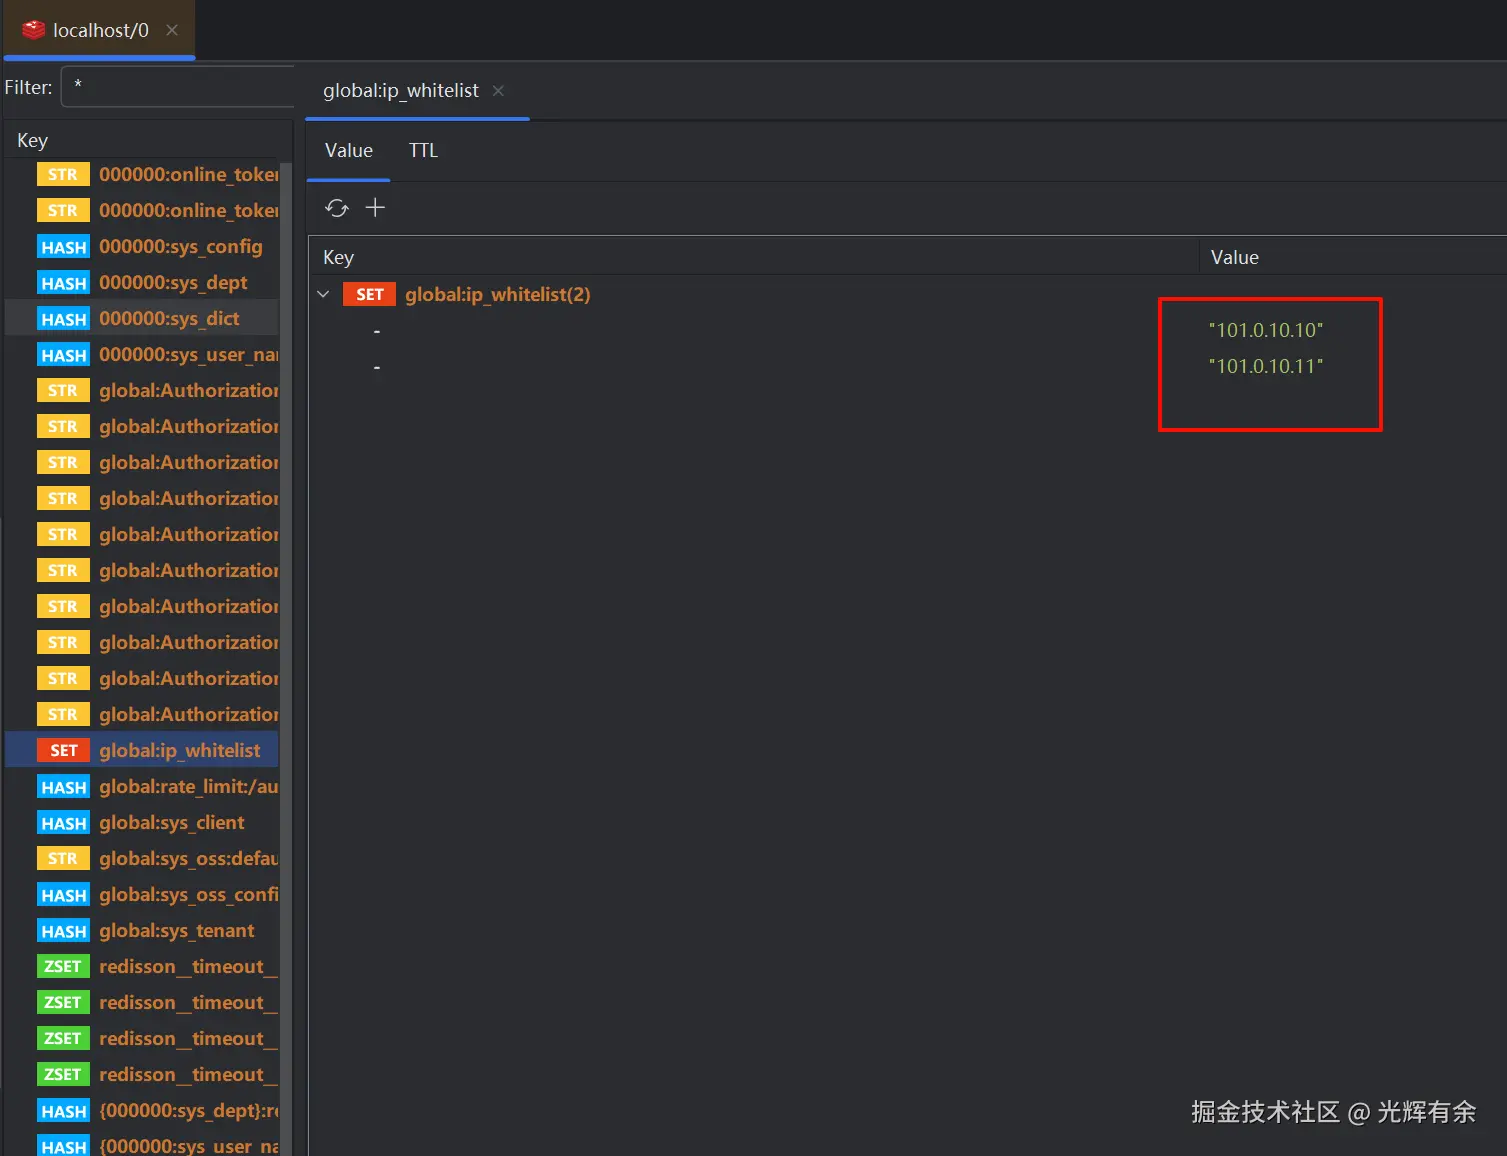Image resolution: width=1507 pixels, height=1156 pixels.
Task: Click the HASH badge beside 000000:sys_config
Action: 63,246
